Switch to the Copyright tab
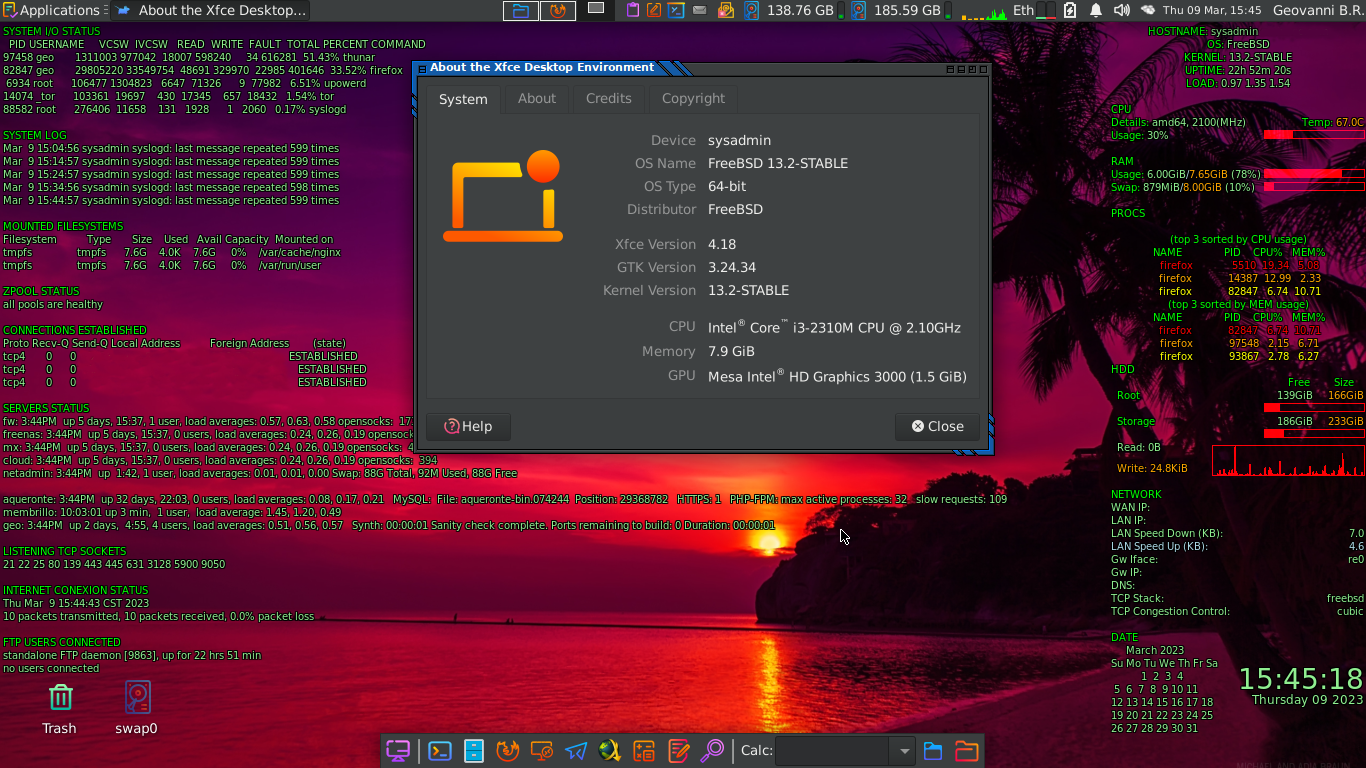The image size is (1366, 768). click(x=693, y=98)
